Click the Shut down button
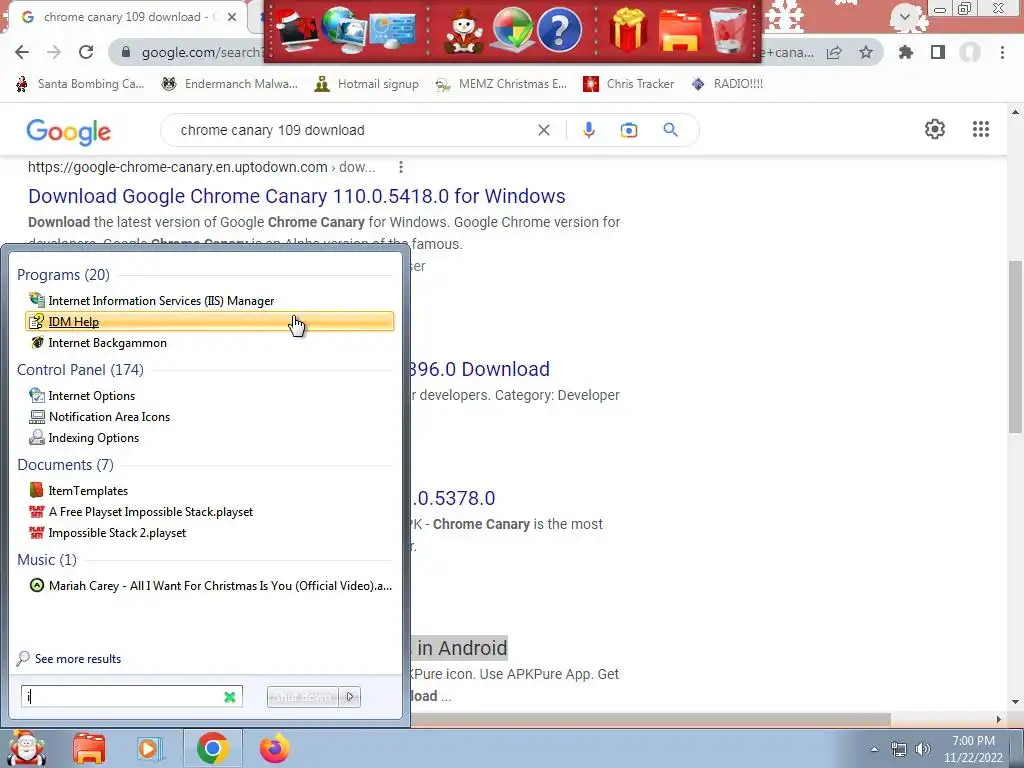Image resolution: width=1024 pixels, height=768 pixels. tap(303, 697)
